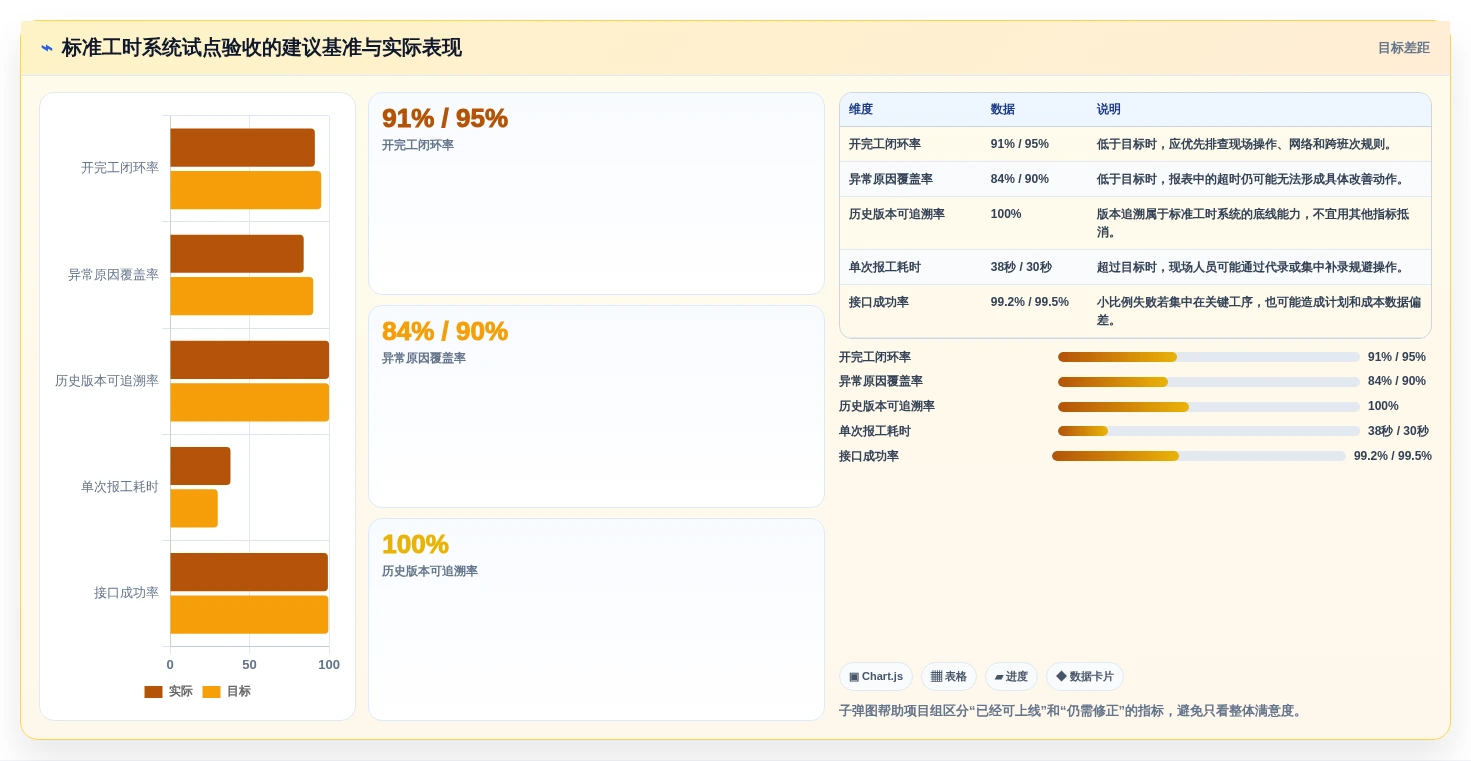The image size is (1471, 761).
Task: Click the 开完工闭环率 table row name
Action: tap(885, 144)
